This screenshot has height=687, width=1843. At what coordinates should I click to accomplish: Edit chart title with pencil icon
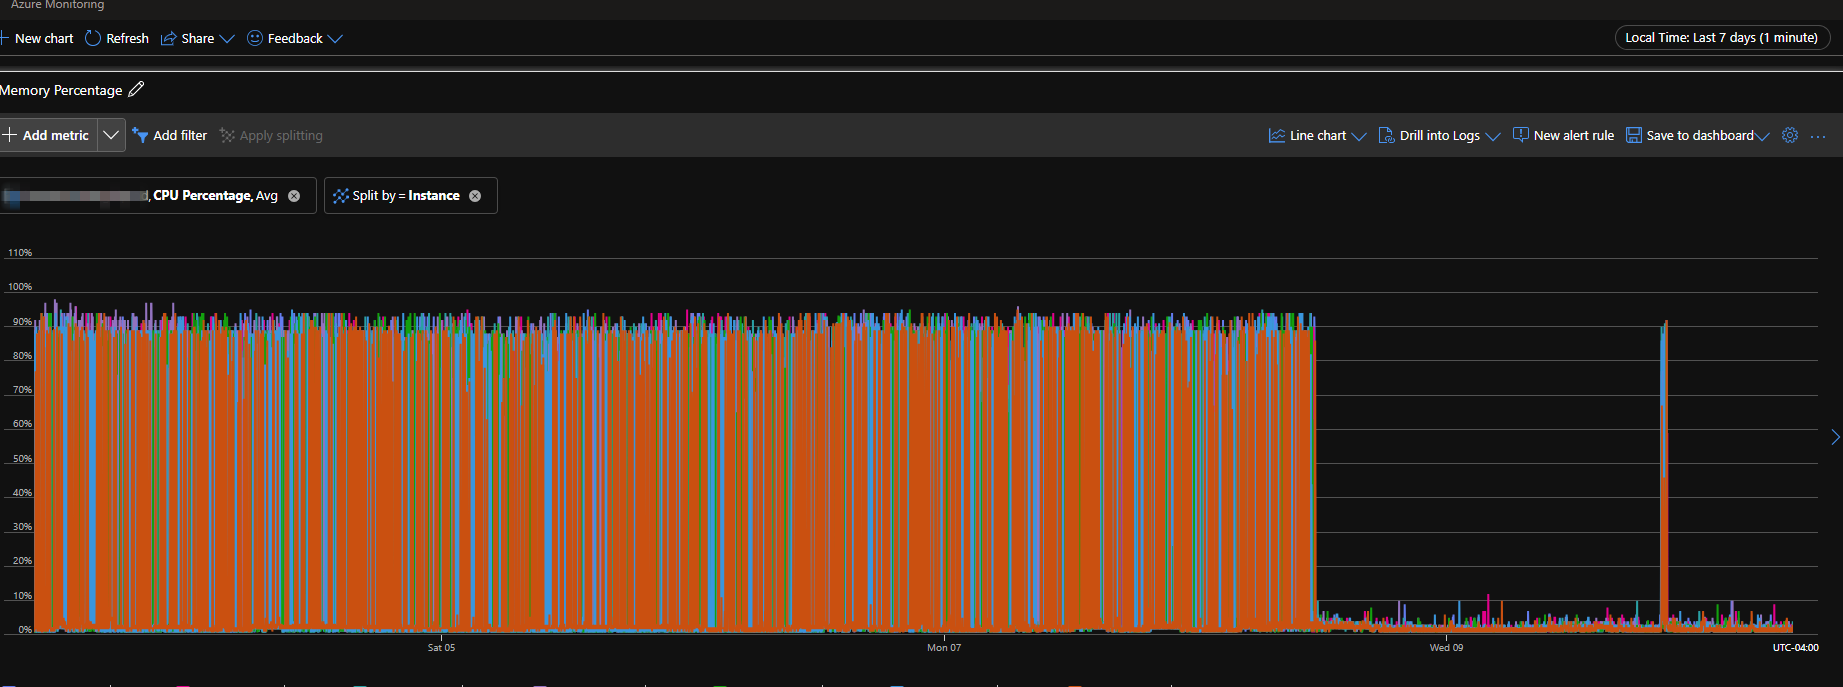(x=137, y=89)
